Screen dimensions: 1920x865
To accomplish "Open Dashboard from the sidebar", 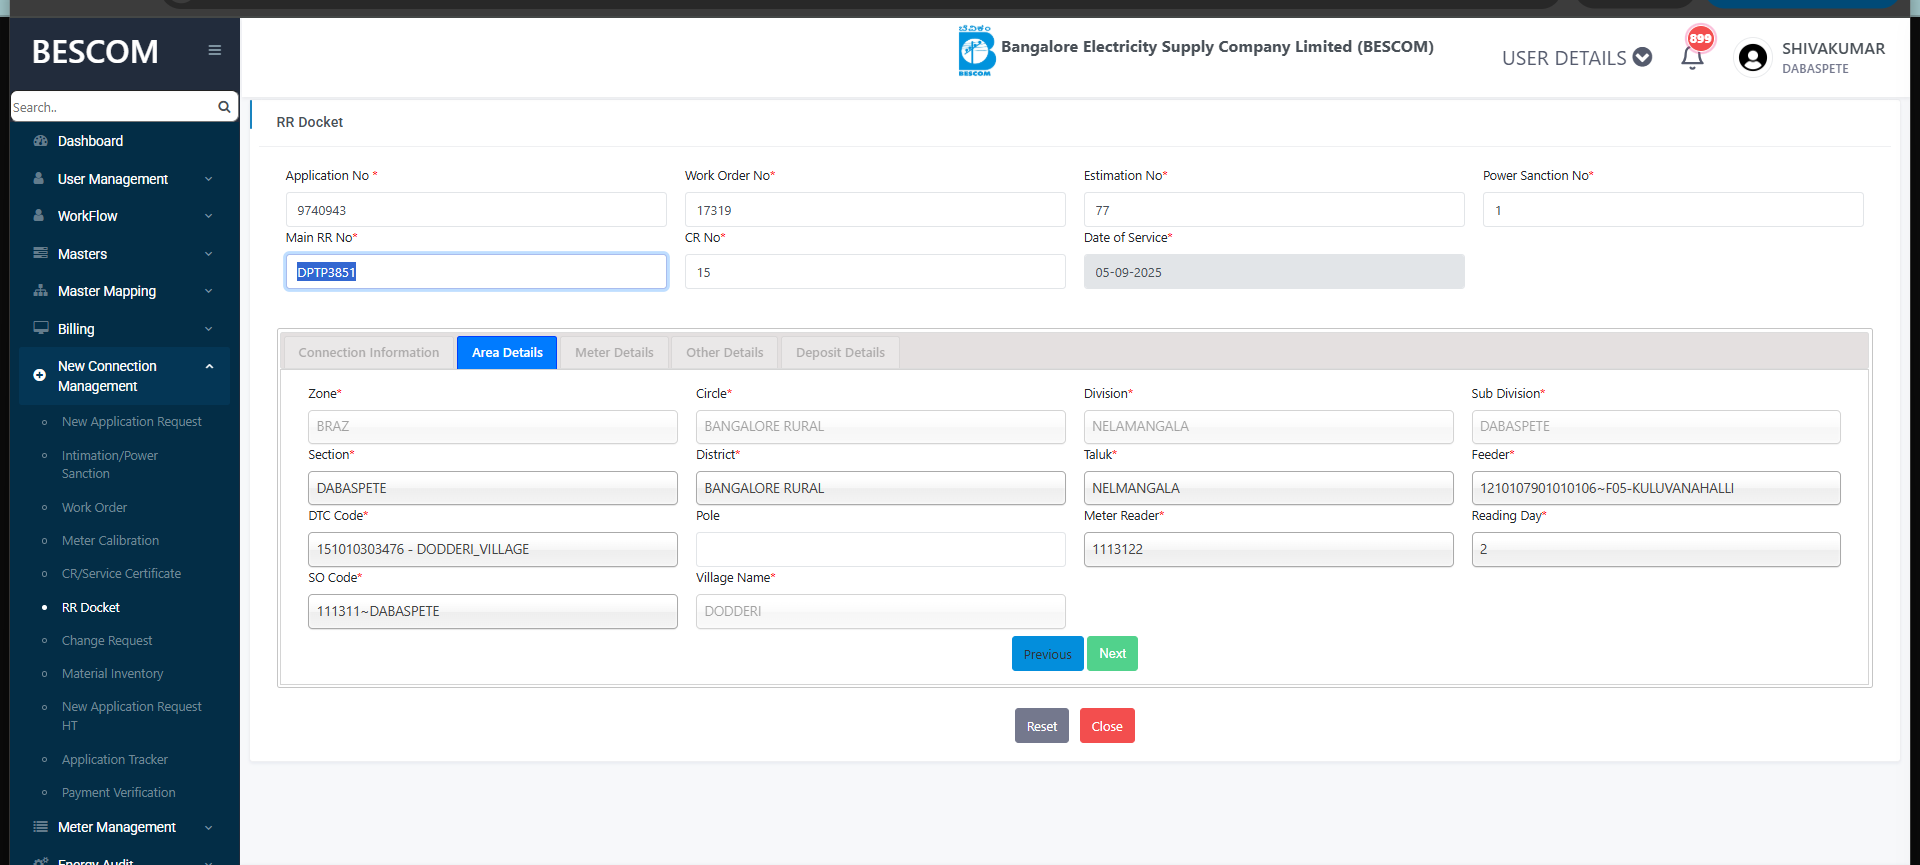I will (90, 141).
